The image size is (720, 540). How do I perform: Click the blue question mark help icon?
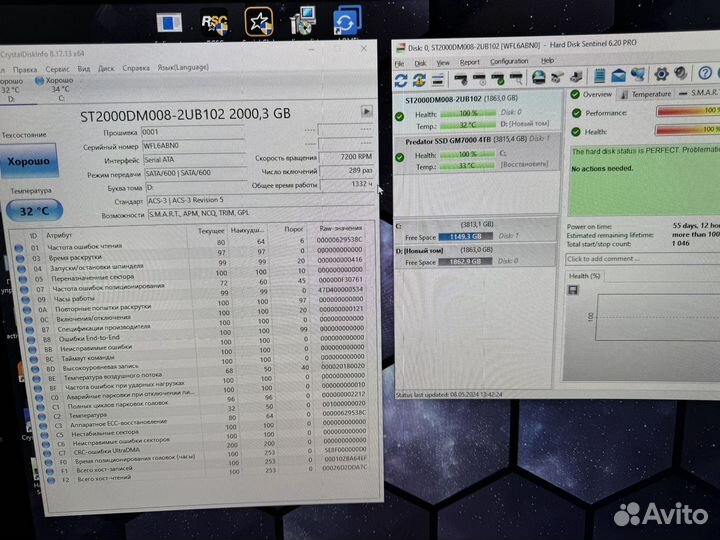click(705, 73)
